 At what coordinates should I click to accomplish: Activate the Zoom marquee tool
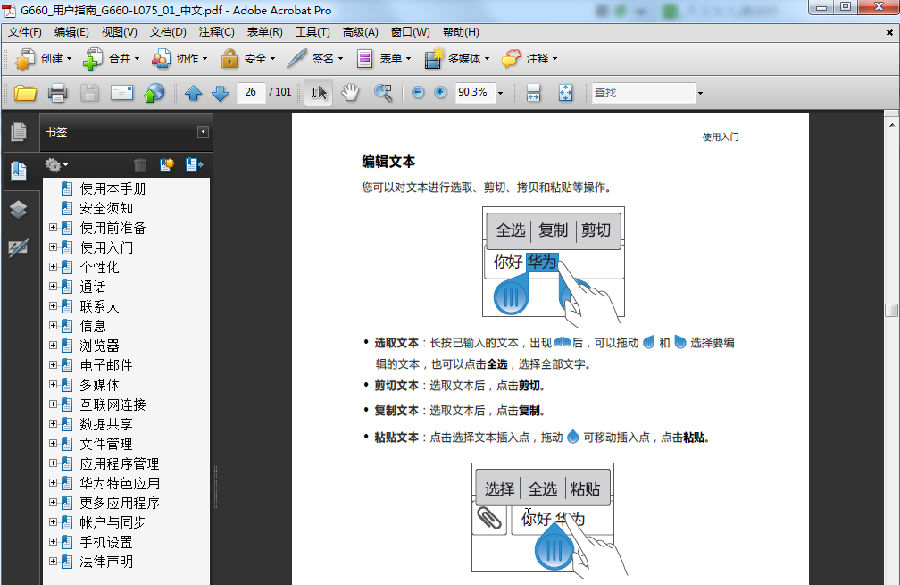pyautogui.click(x=382, y=92)
